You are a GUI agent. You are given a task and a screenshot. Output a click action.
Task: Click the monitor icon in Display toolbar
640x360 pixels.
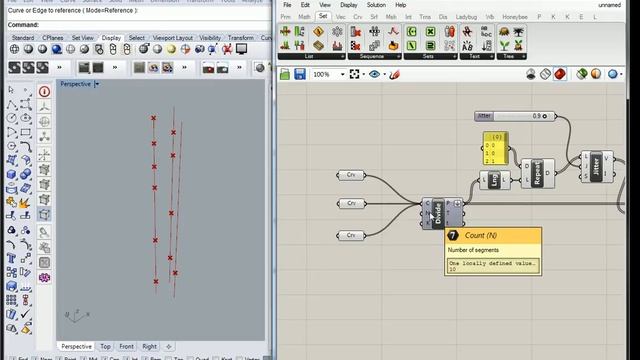(x=242, y=49)
